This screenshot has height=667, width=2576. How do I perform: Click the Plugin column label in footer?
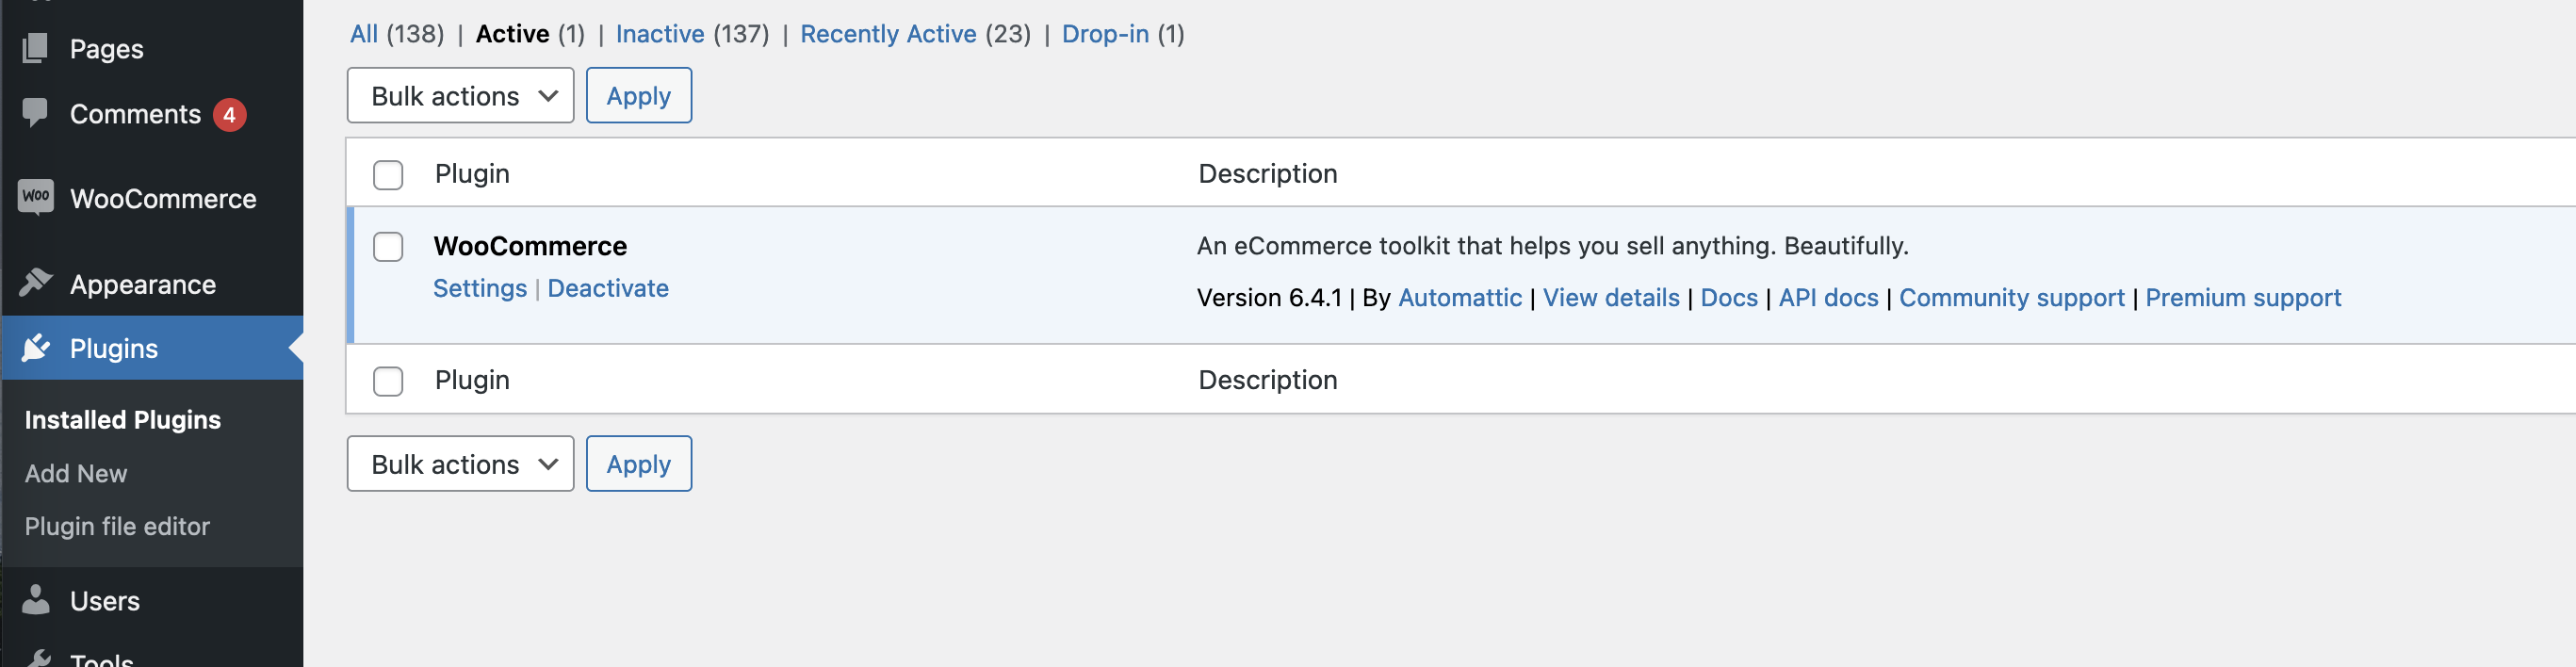coord(472,380)
